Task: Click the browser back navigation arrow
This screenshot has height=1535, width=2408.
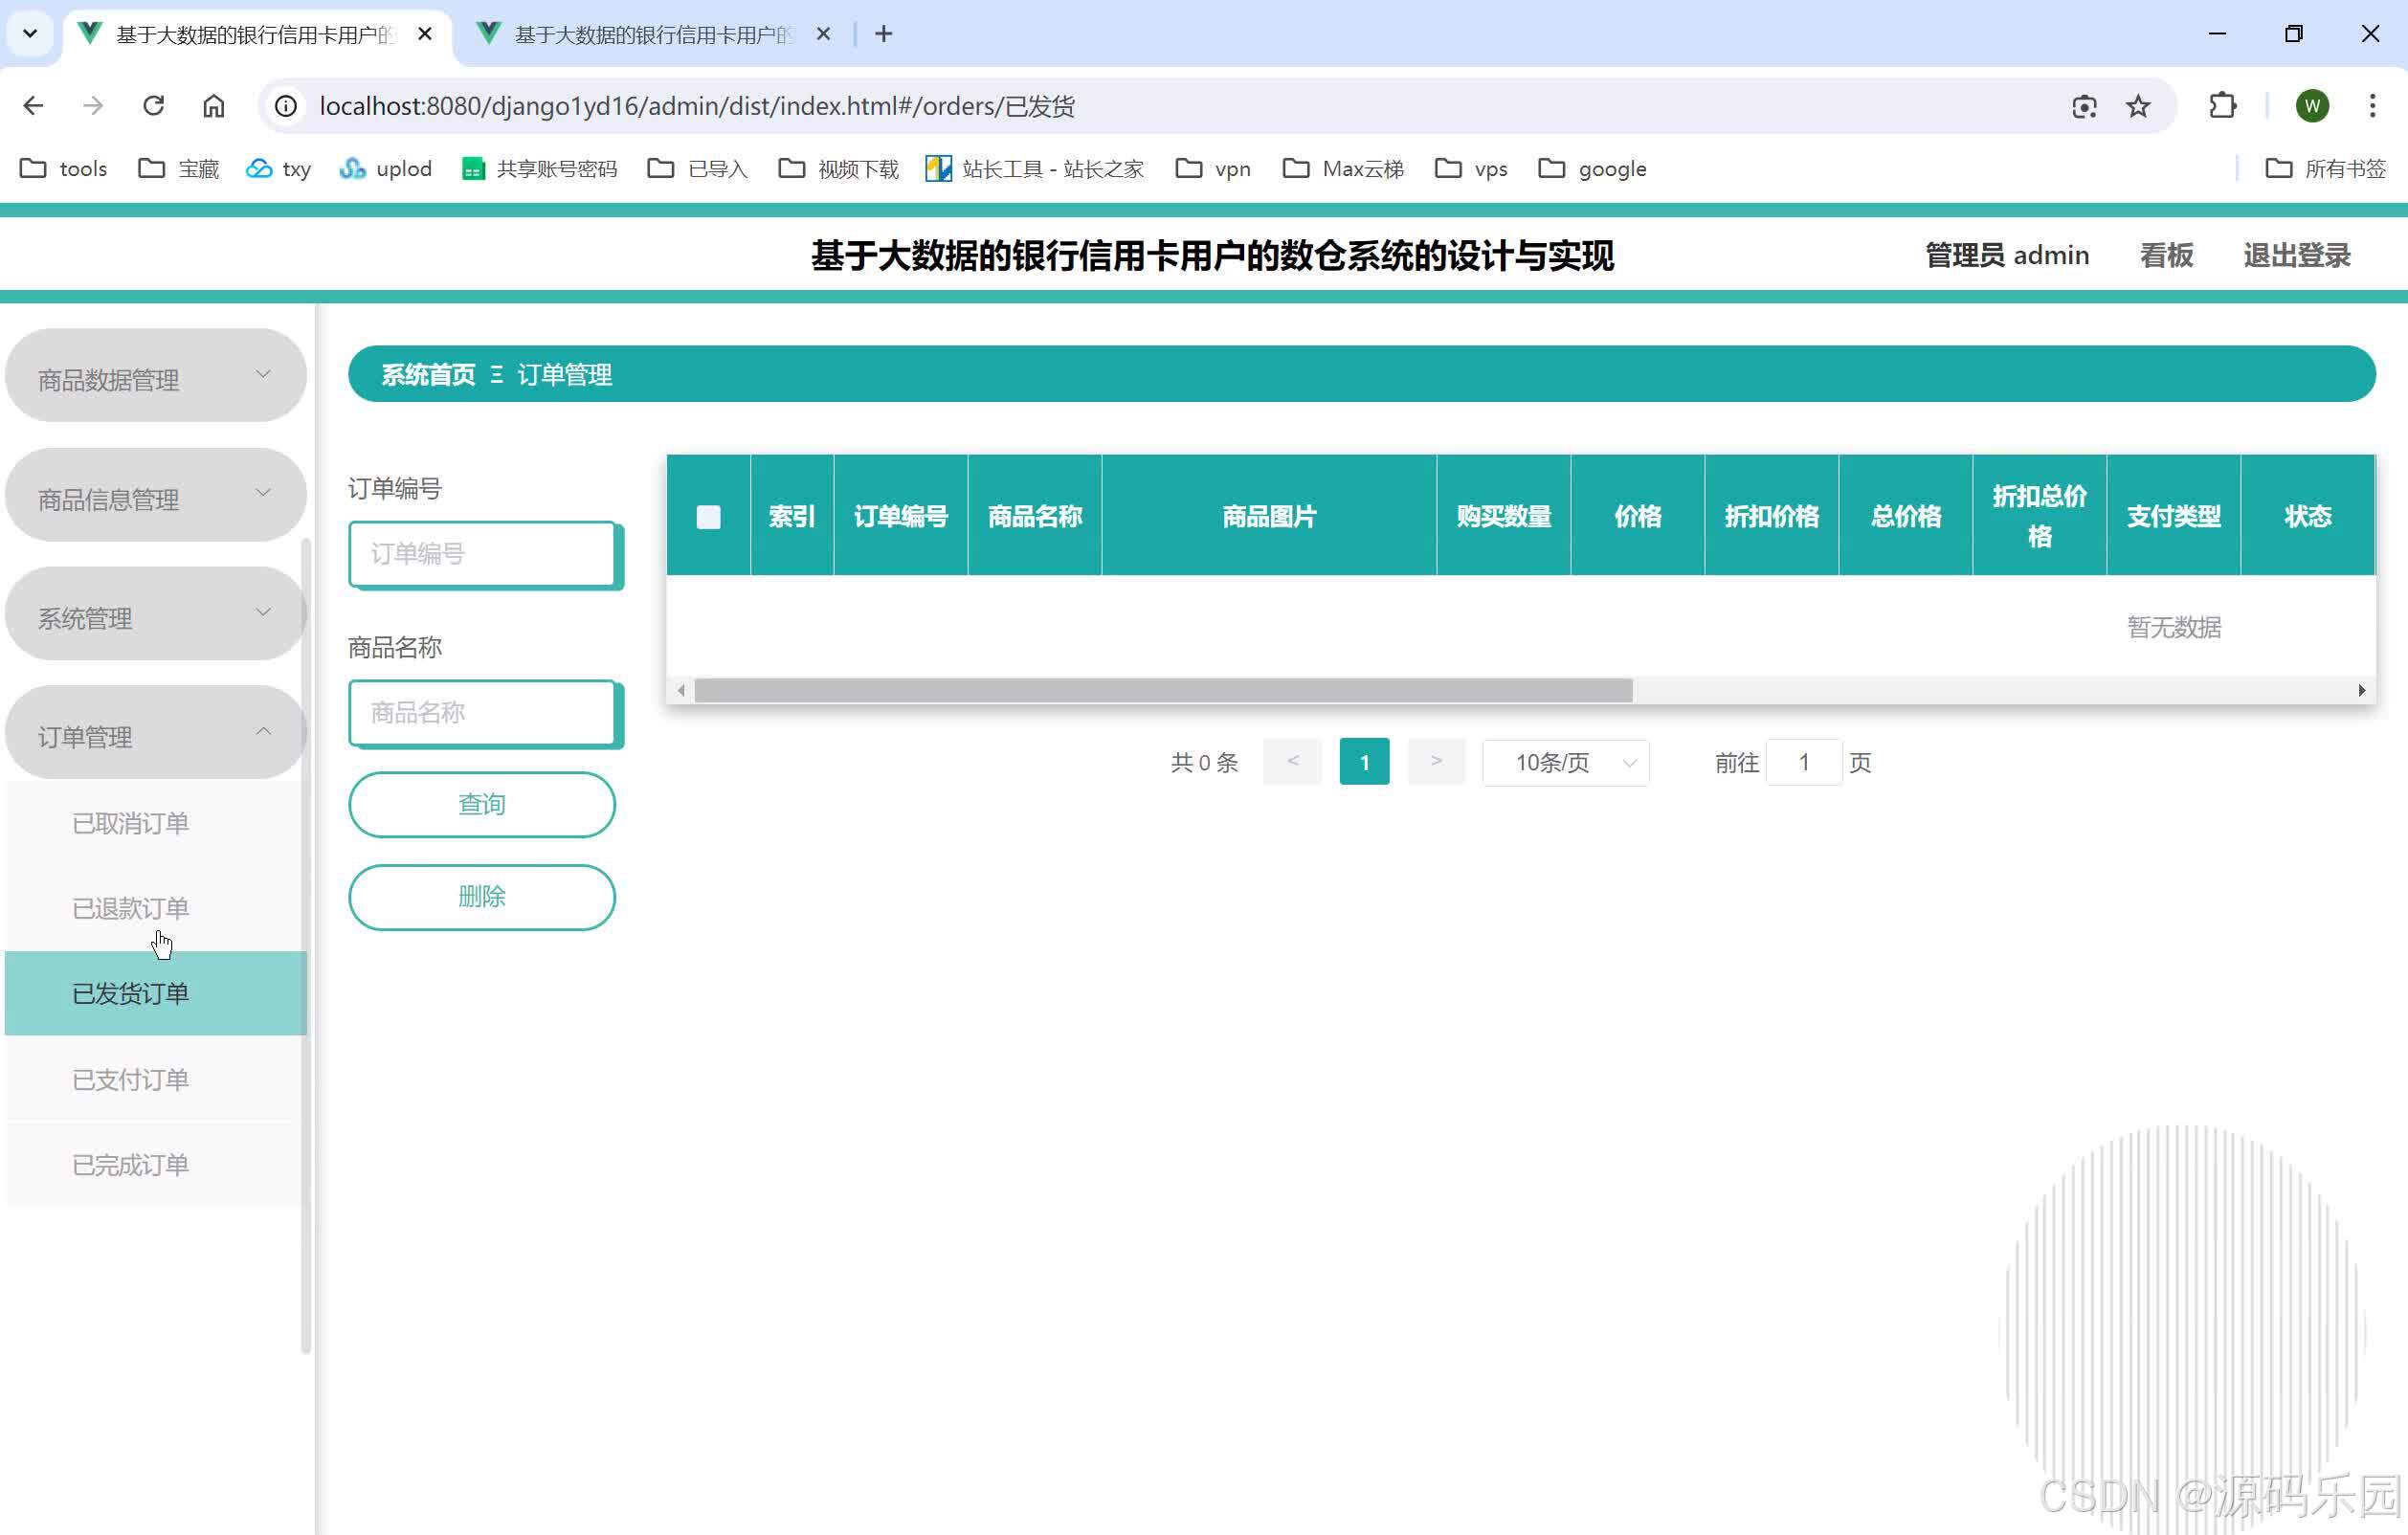Action: click(x=33, y=105)
